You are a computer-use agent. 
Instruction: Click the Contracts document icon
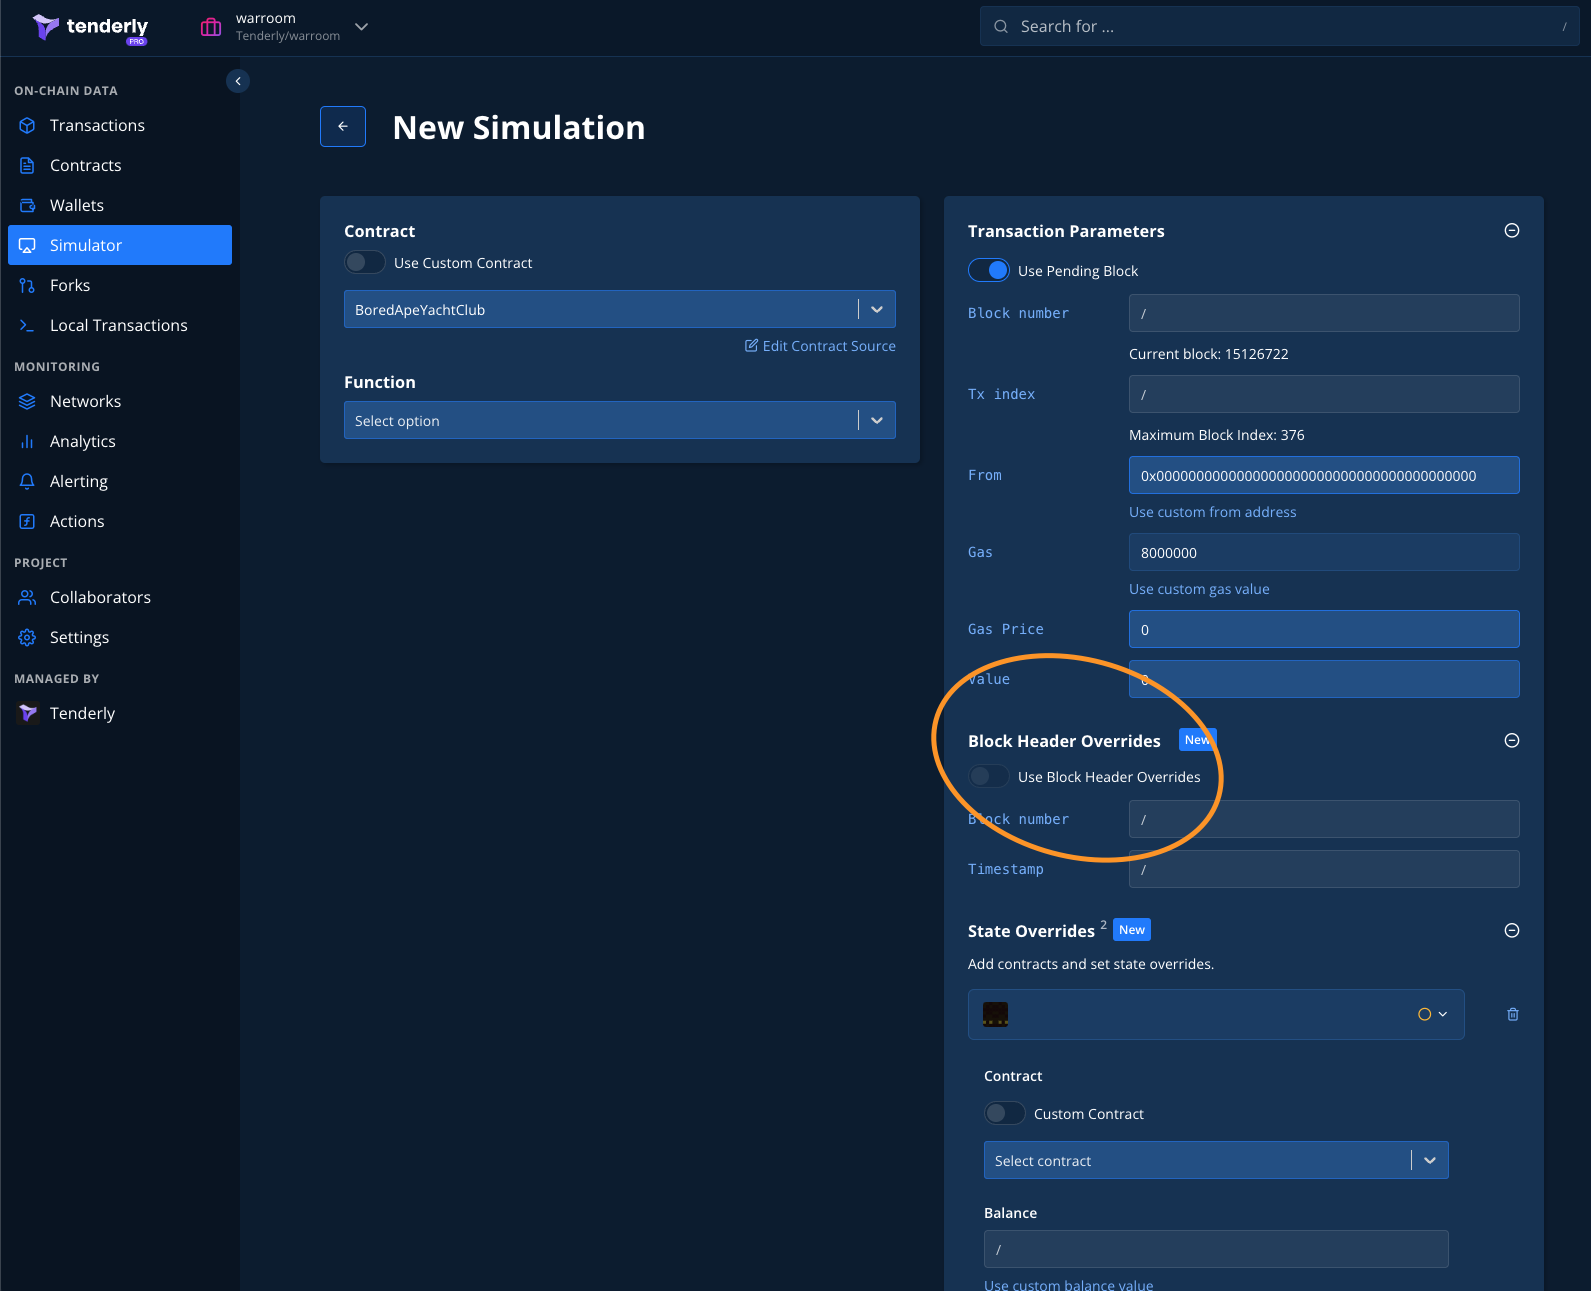click(x=27, y=165)
